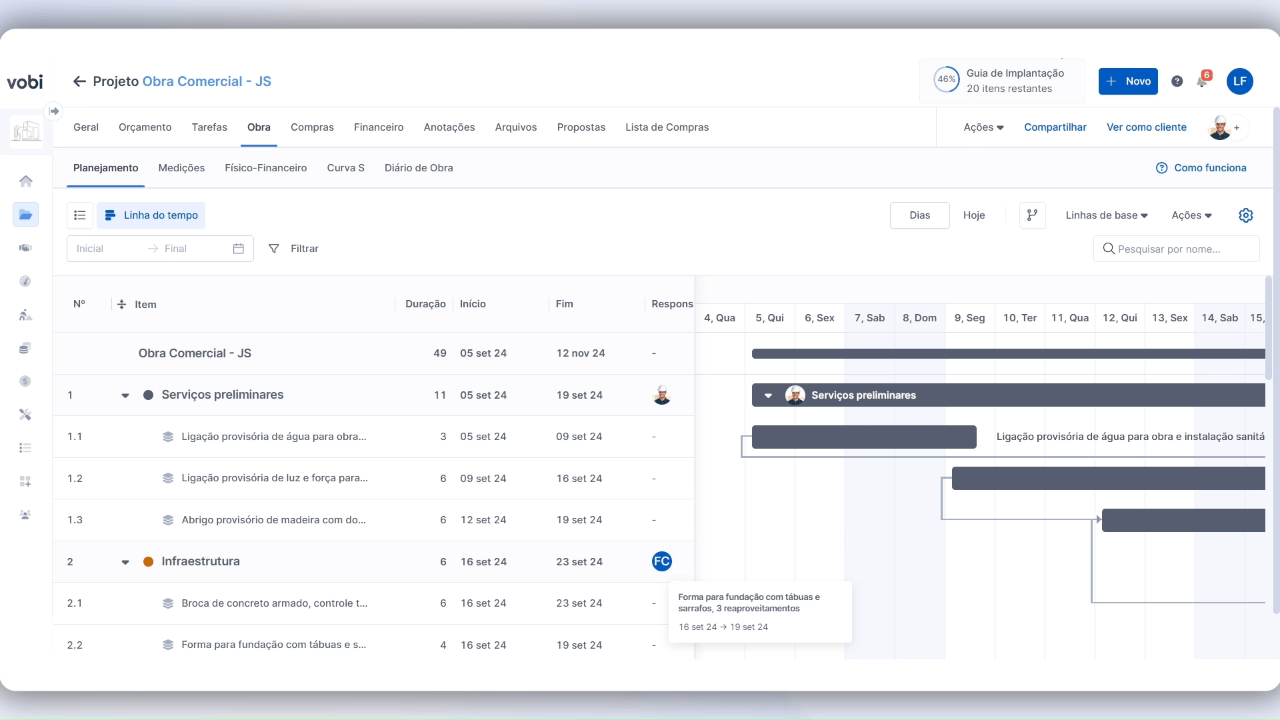This screenshot has height=720, width=1280.
Task: Open the projects folder icon in sidebar
Action: coord(26,214)
